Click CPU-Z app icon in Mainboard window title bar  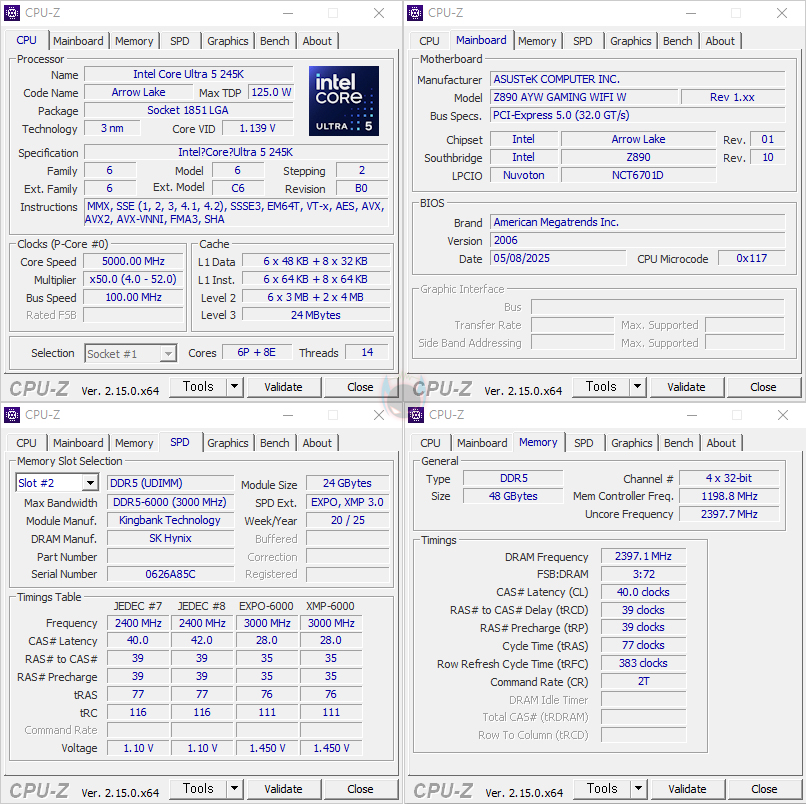415,12
